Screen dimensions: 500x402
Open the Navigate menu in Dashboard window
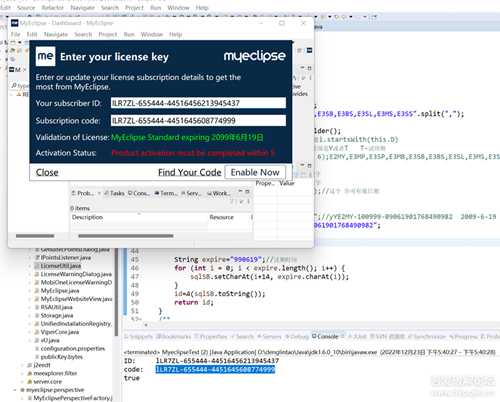tap(56, 34)
